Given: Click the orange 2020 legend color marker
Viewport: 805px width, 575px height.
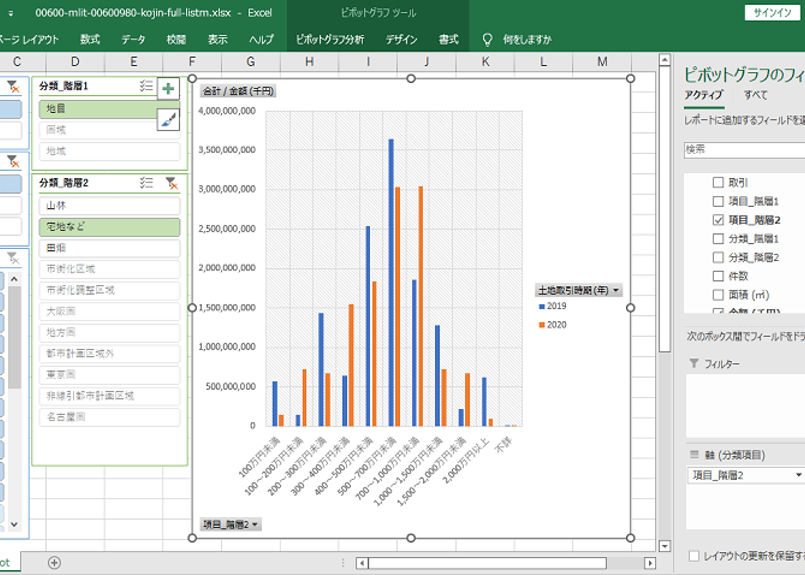Looking at the screenshot, I should (542, 325).
